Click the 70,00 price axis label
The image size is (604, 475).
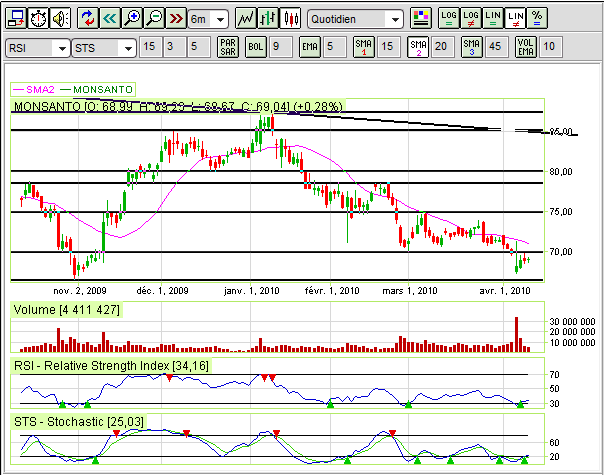click(x=561, y=252)
